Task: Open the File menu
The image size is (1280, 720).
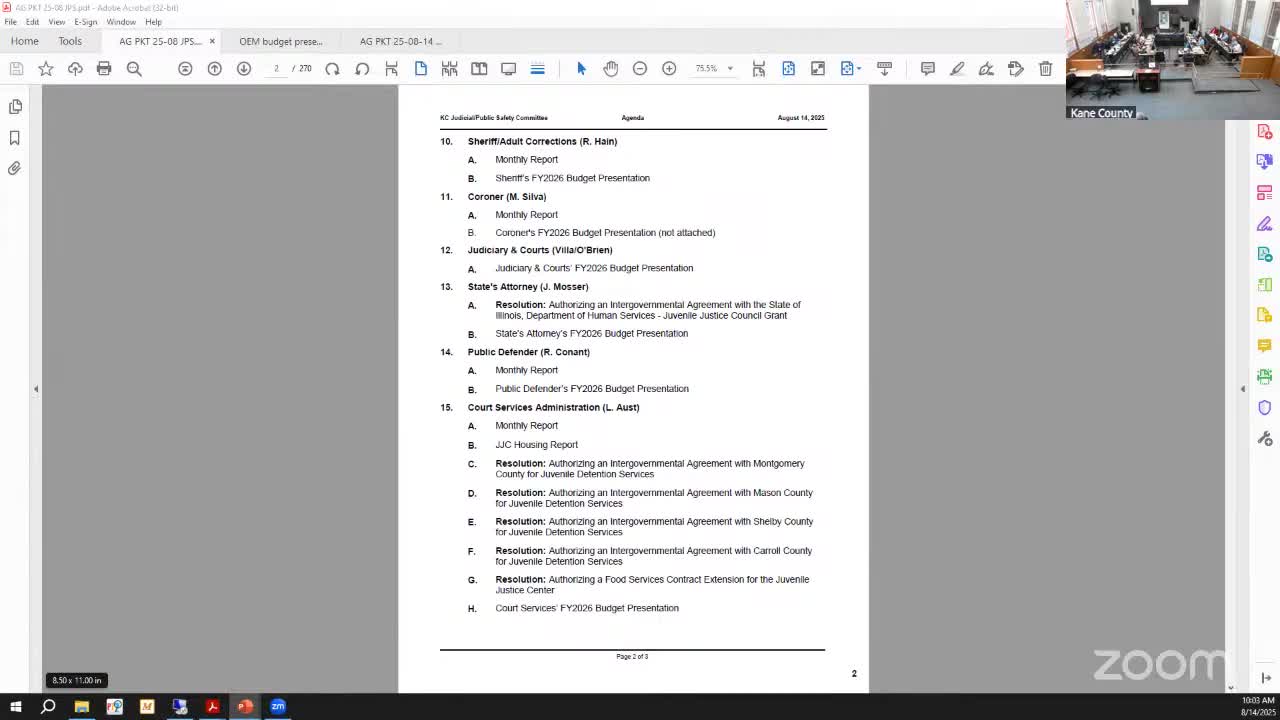Action: [x=10, y=21]
